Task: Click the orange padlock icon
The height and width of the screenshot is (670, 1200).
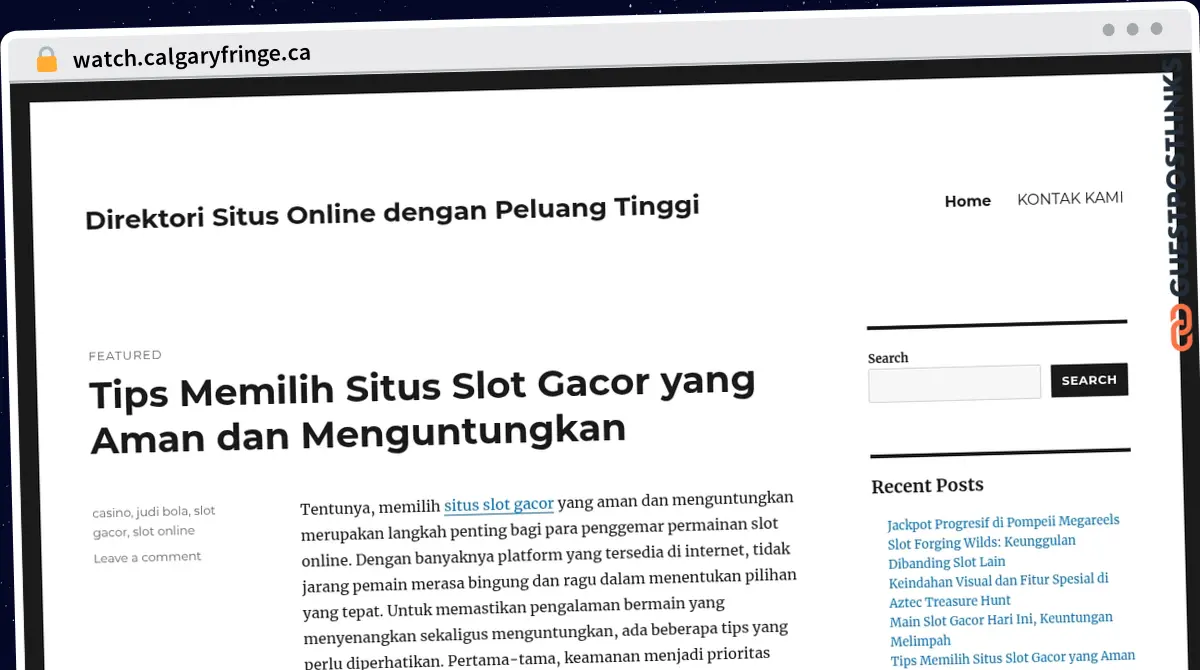Action: pos(46,59)
